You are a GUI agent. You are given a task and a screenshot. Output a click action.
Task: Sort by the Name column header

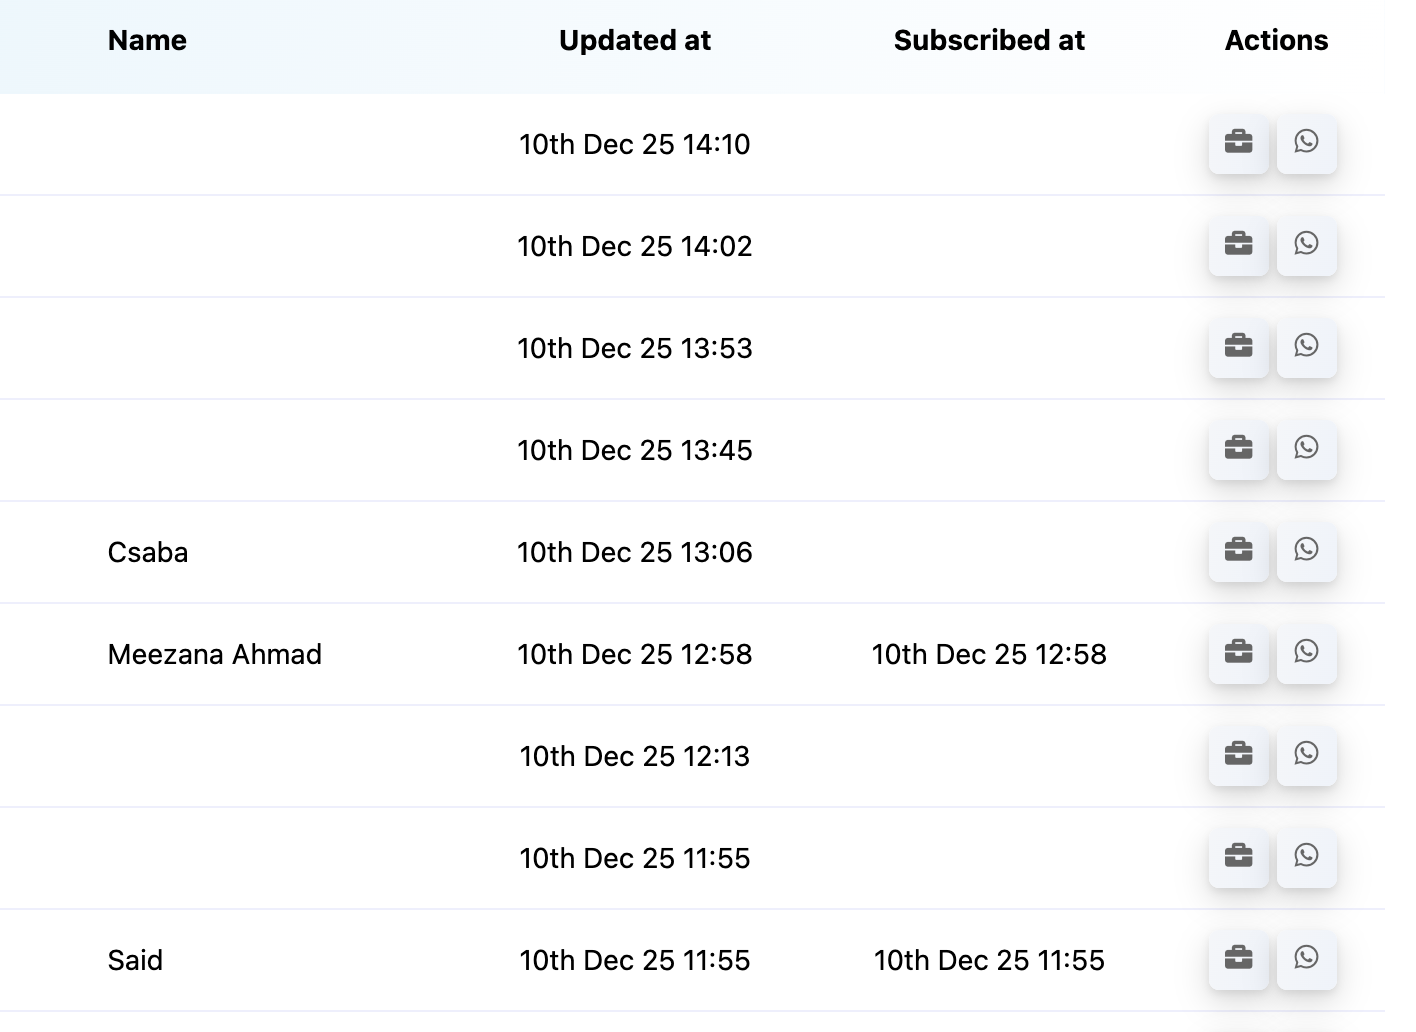point(147,41)
